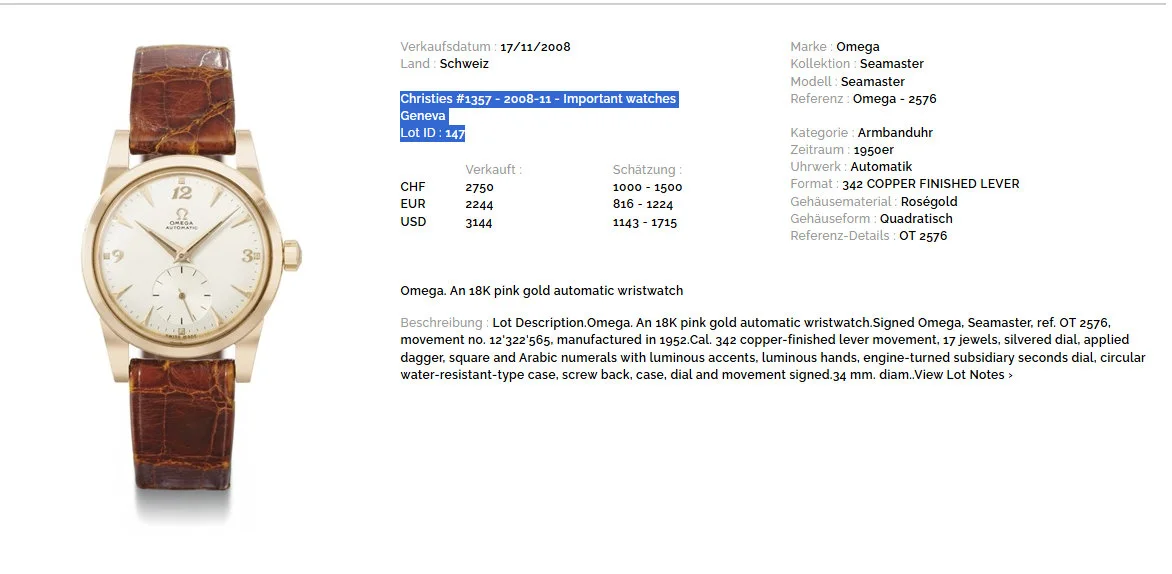Open the Christies #1357 Important watches link
The width and height of the screenshot is (1172, 574).
point(538,99)
